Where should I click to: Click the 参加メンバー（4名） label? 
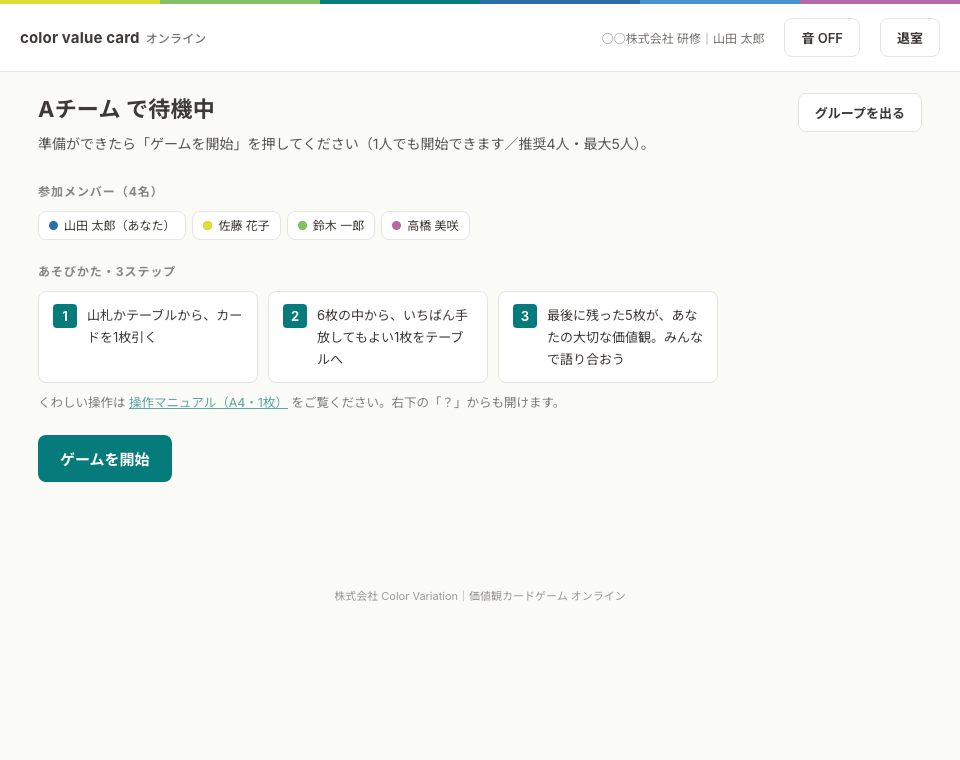coord(98,192)
